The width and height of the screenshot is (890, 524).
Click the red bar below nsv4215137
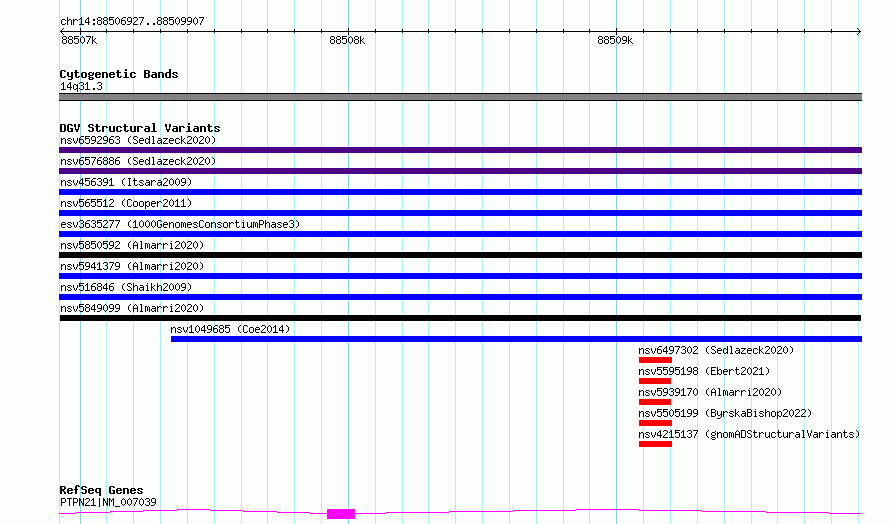pyautogui.click(x=655, y=444)
